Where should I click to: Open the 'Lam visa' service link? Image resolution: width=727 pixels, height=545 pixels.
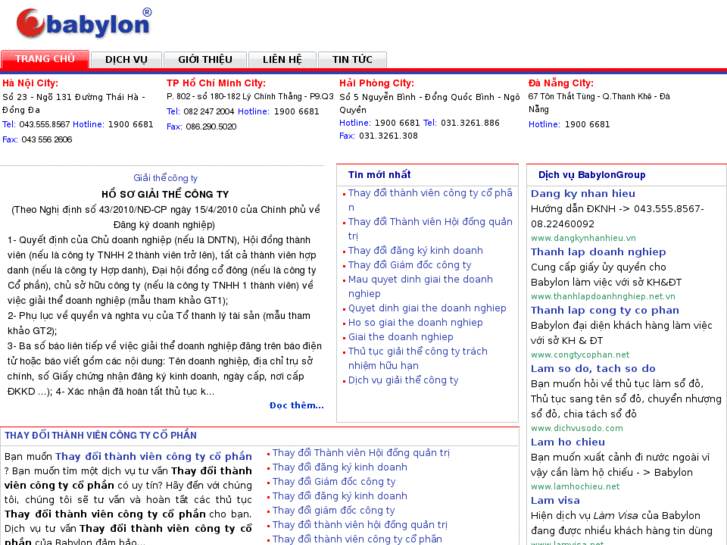point(555,500)
